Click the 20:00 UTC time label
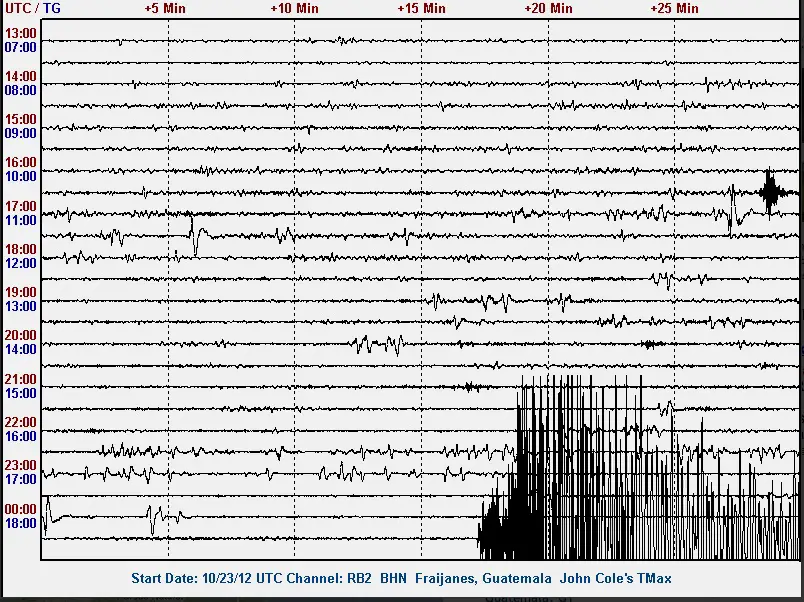 (21, 336)
